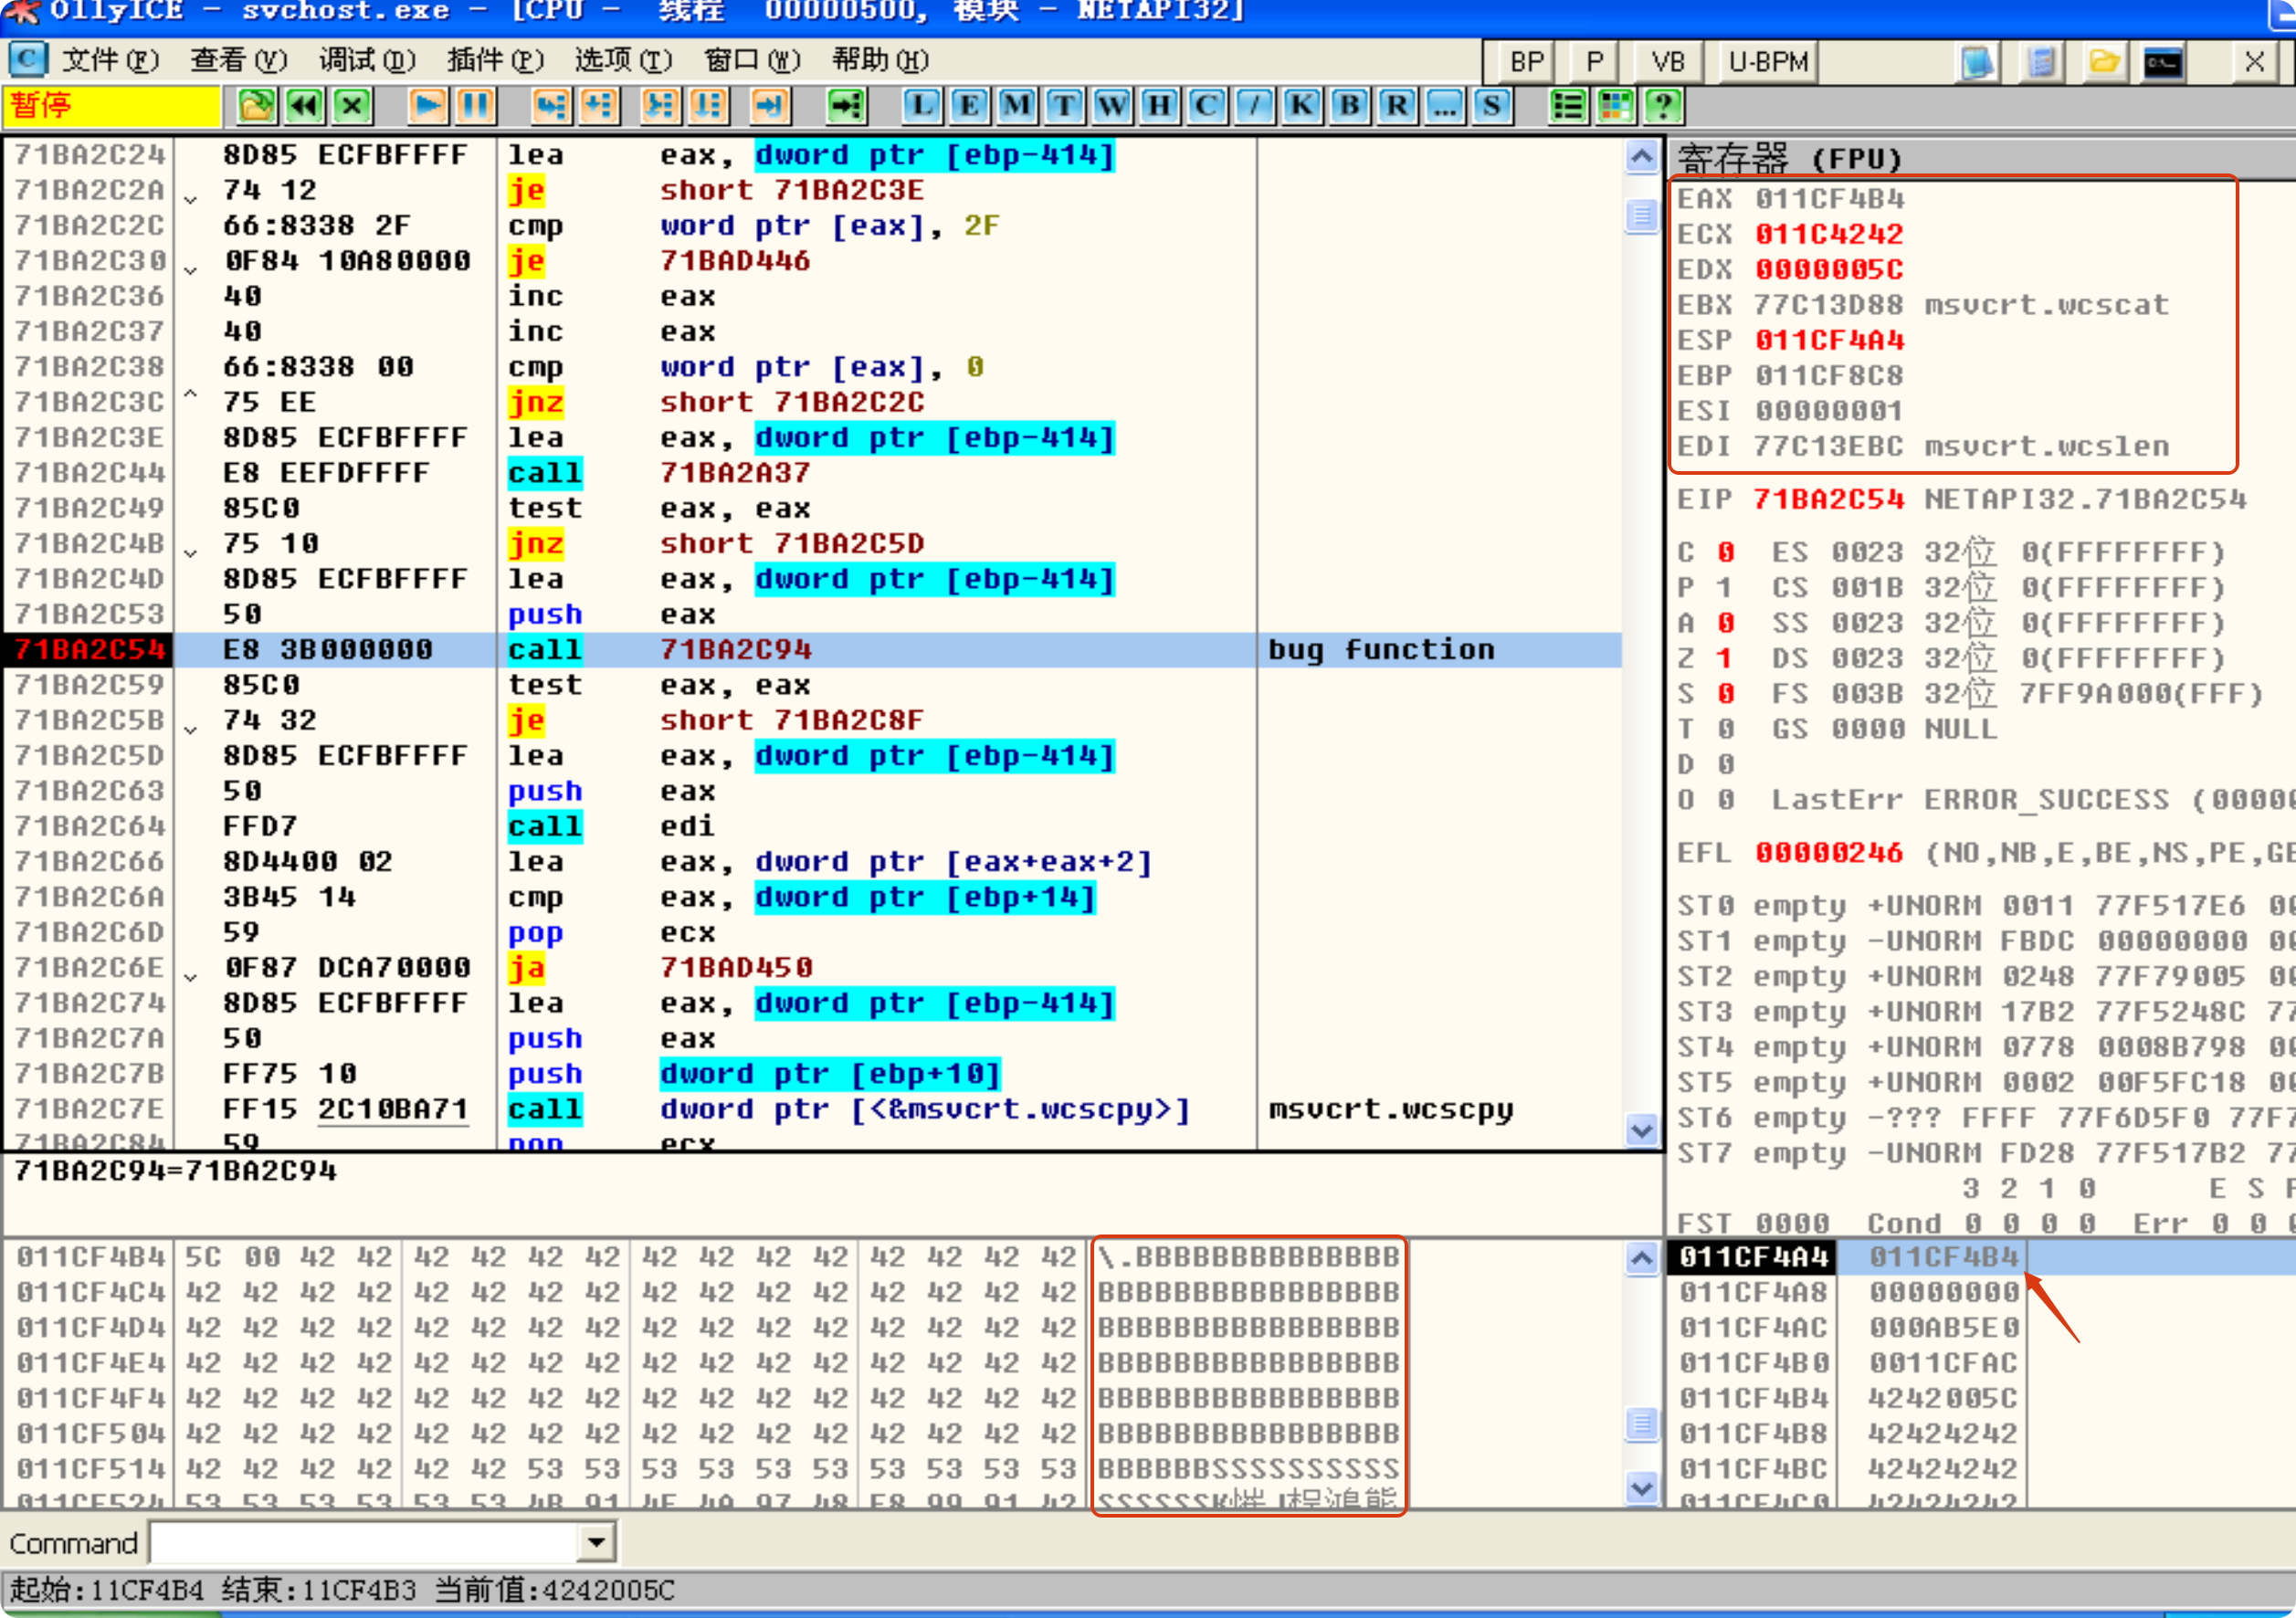The height and width of the screenshot is (1618, 2296).
Task: Toggle the Z flag value
Action: [x=1724, y=659]
